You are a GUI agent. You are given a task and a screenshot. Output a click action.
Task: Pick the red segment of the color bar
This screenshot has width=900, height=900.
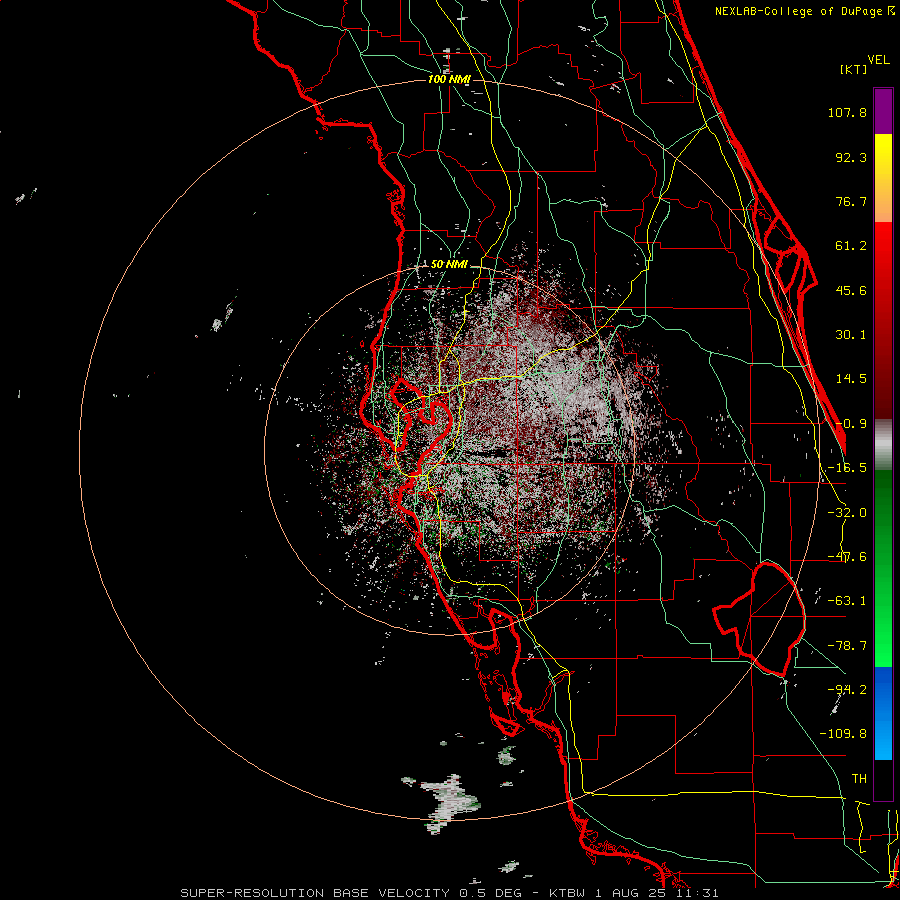(883, 320)
